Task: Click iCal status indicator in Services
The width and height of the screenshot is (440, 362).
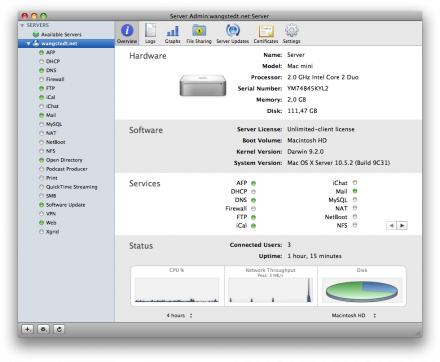Action: click(x=253, y=226)
